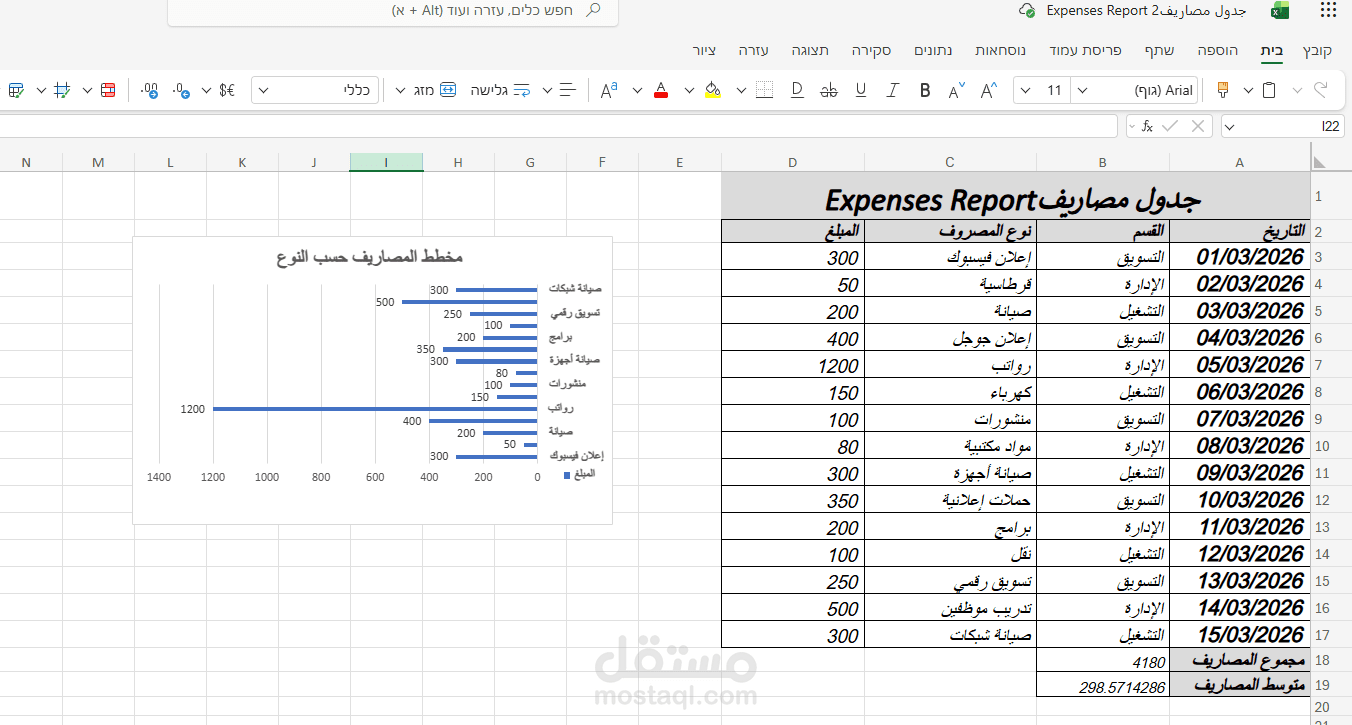The image size is (1352, 725).
Task: Click the green Excel logo icon
Action: [1279, 11]
